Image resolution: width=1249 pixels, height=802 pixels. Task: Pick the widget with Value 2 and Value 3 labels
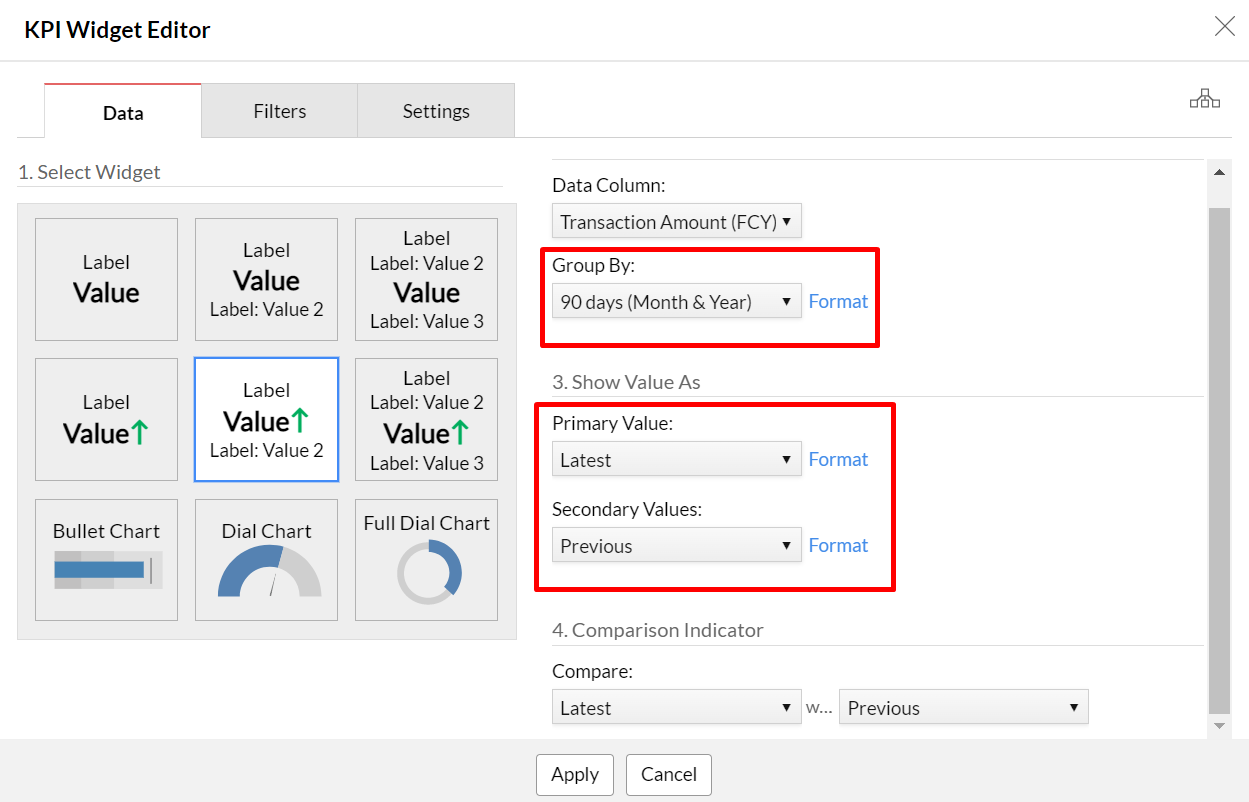pyautogui.click(x=426, y=279)
